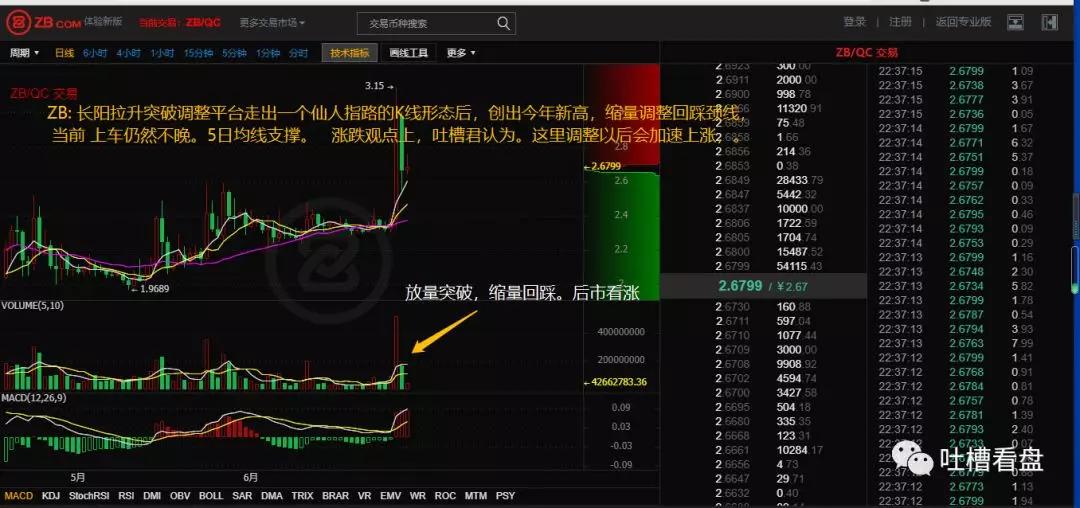This screenshot has width=1080, height=508.
Task: Switch to the 5分钟 timeframe
Action: (x=234, y=52)
